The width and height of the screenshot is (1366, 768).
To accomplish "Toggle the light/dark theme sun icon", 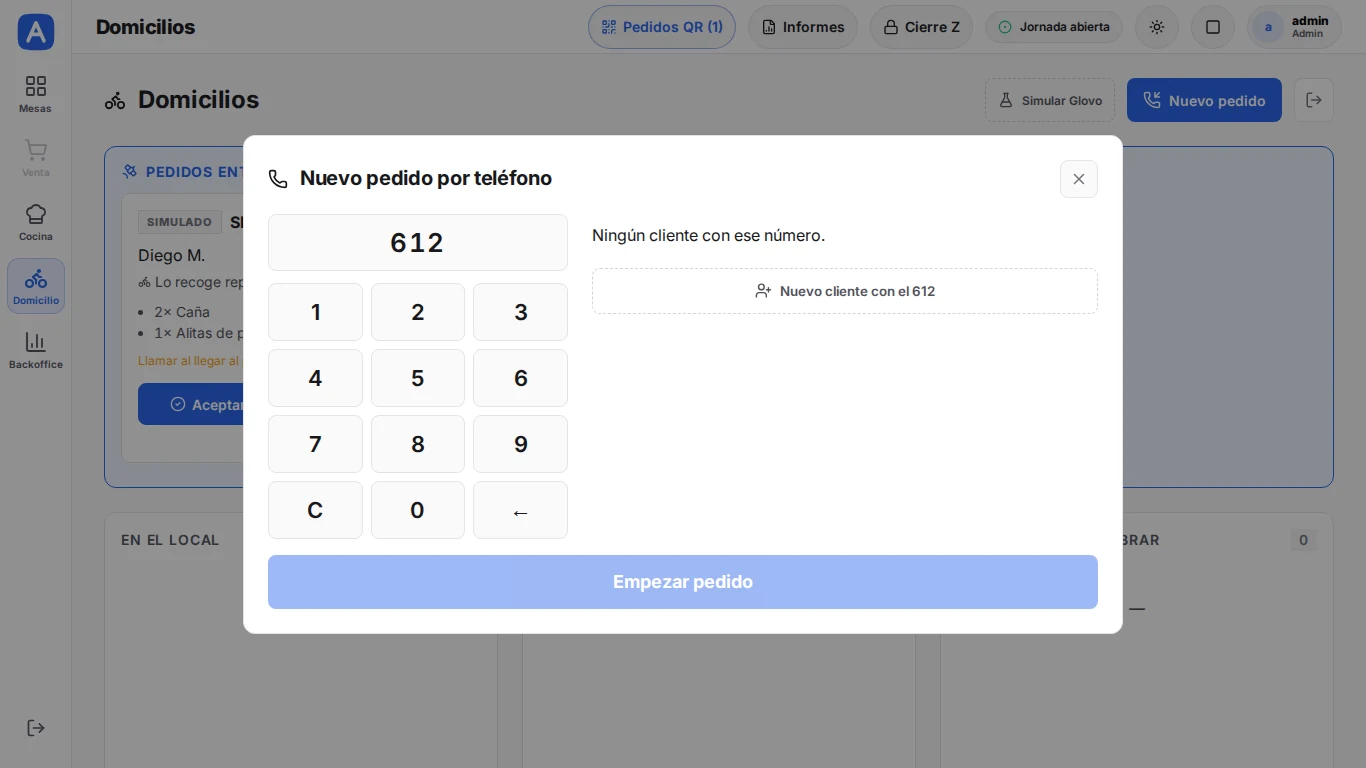I will pos(1157,27).
